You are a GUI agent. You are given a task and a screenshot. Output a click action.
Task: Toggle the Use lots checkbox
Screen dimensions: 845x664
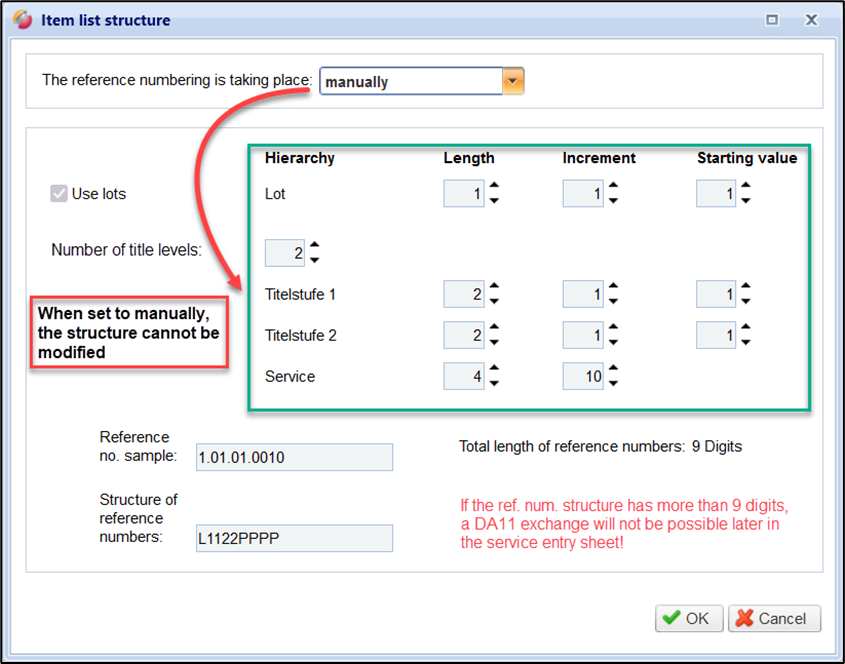click(x=59, y=194)
